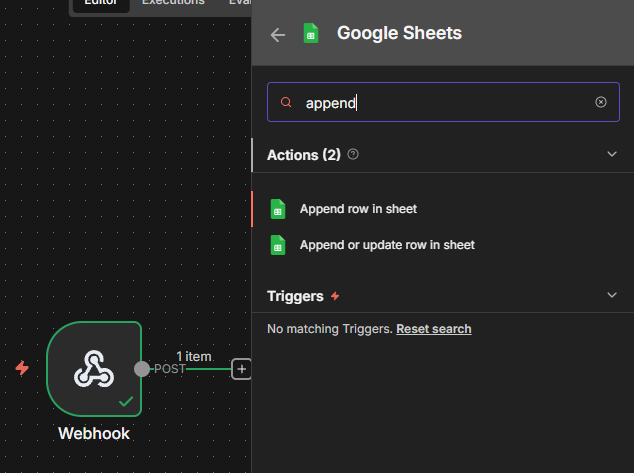The image size is (634, 473).
Task: Click the Reset search link
Action: tap(433, 329)
